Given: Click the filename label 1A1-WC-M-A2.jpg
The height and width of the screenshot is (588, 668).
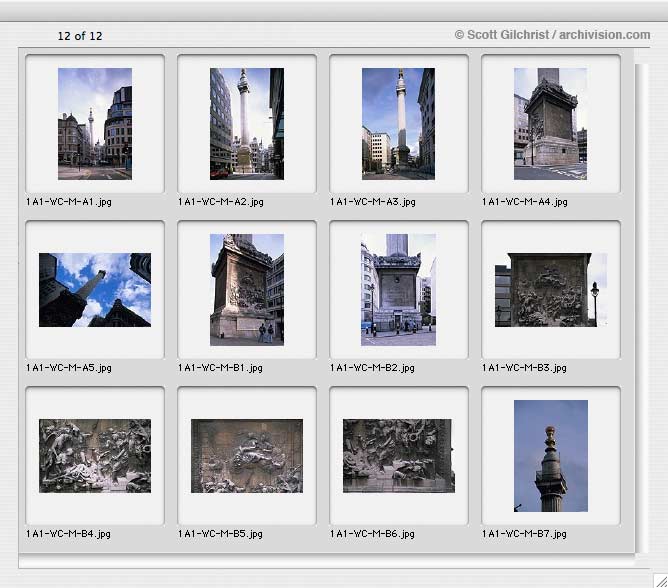Looking at the screenshot, I should [x=221, y=202].
